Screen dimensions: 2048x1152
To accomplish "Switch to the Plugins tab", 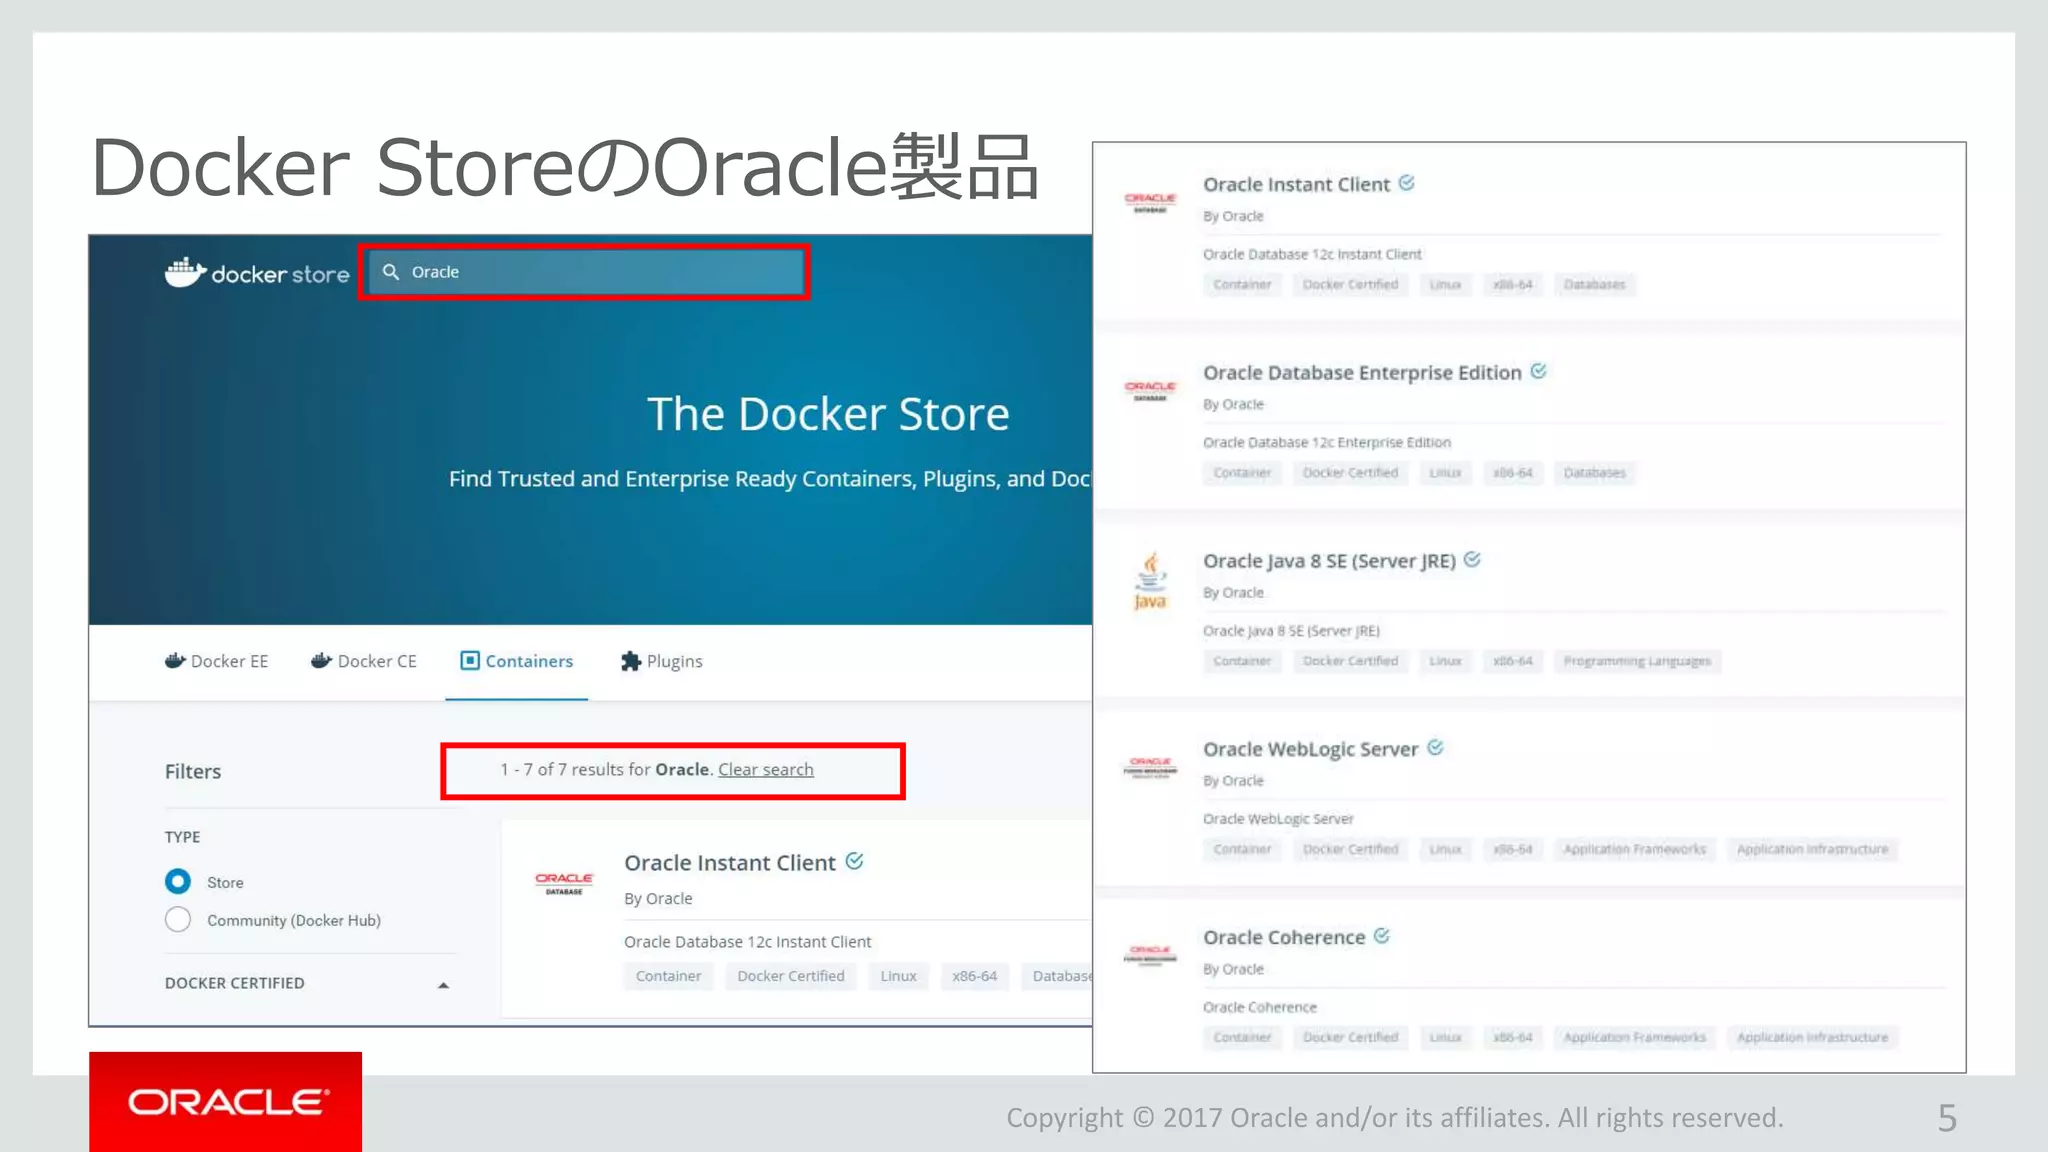I will pos(662,661).
